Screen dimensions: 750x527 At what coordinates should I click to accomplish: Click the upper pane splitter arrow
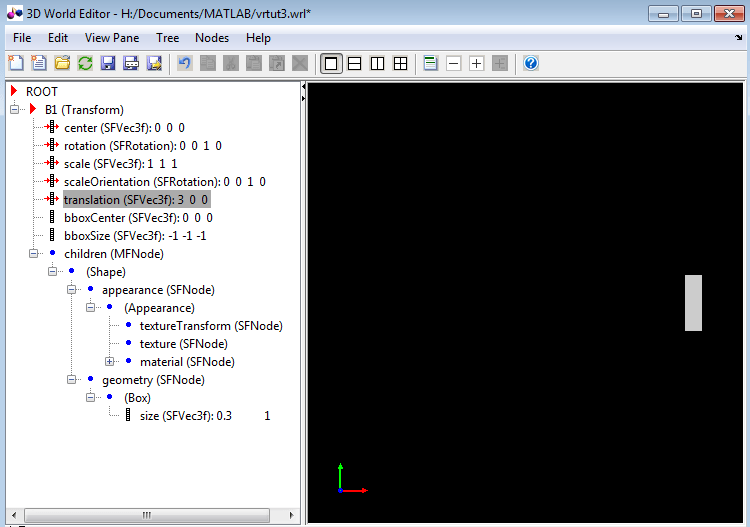303,87
